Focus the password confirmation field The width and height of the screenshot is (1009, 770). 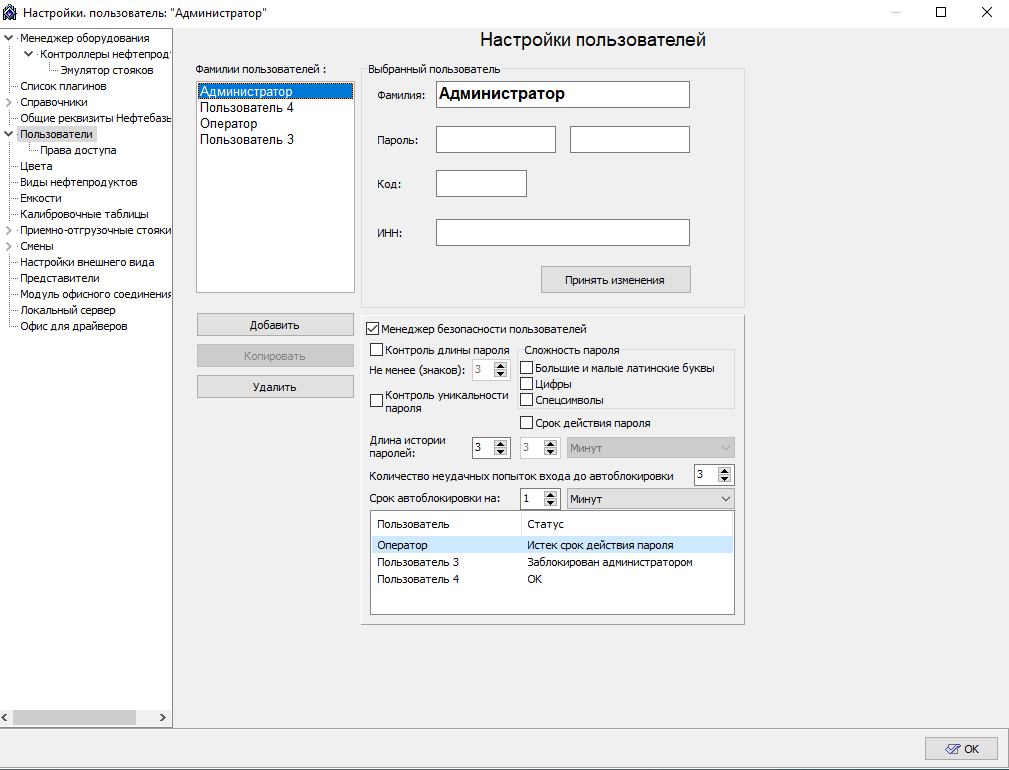coord(629,140)
